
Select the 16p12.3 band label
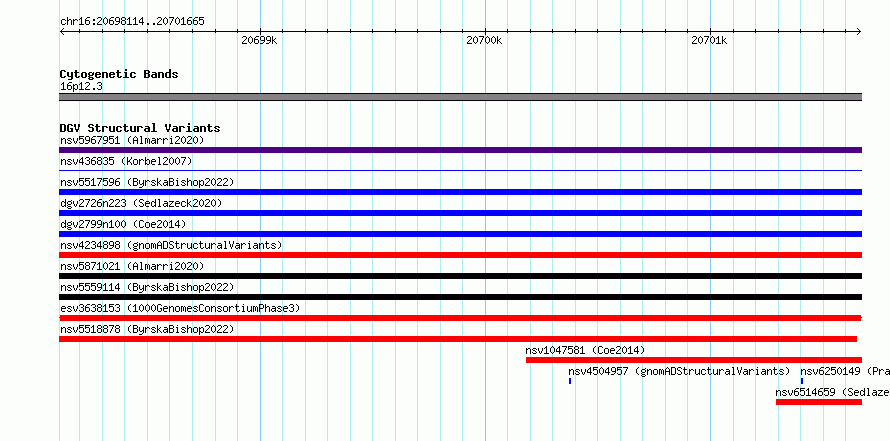(81, 87)
